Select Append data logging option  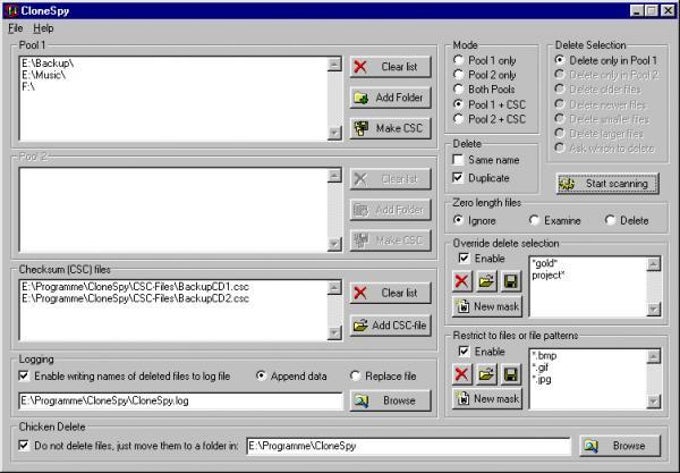coord(291,376)
